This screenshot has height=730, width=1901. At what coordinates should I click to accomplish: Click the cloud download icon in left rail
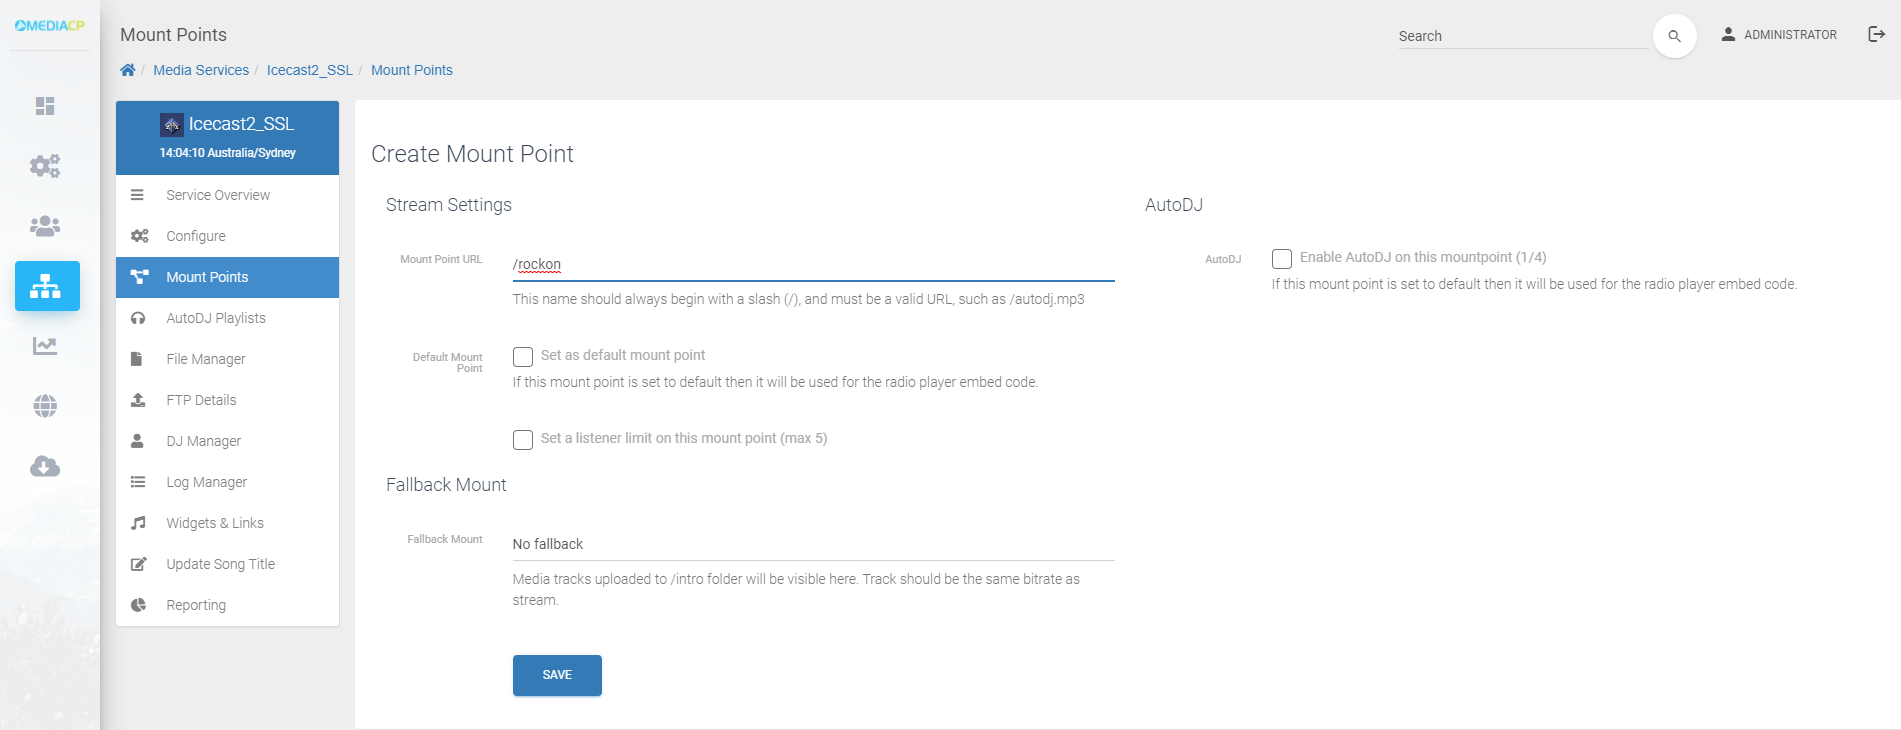pyautogui.click(x=45, y=466)
